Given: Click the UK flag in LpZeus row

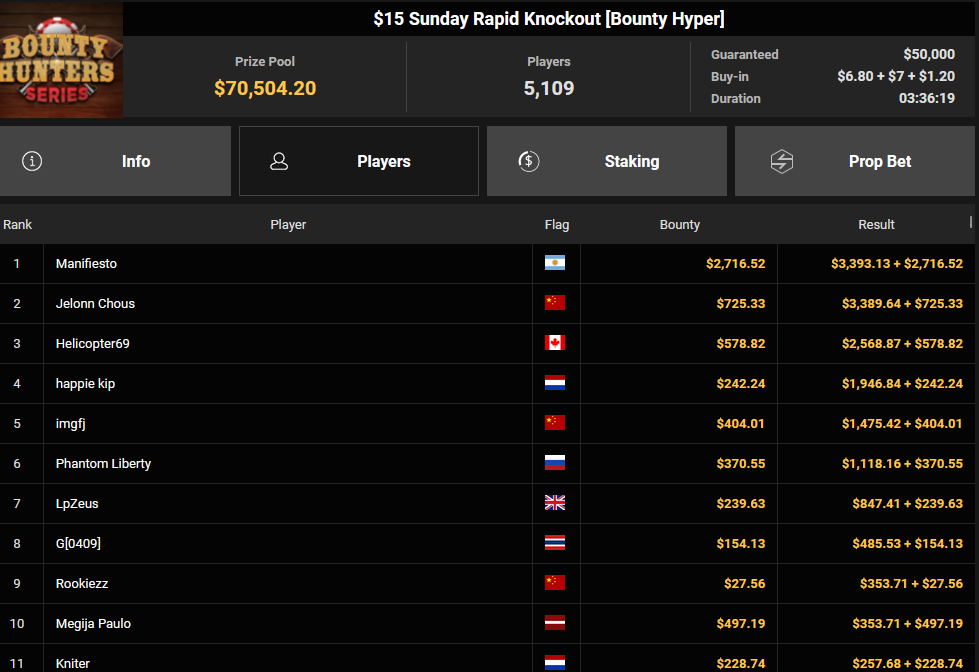Looking at the screenshot, I should pyautogui.click(x=555, y=503).
